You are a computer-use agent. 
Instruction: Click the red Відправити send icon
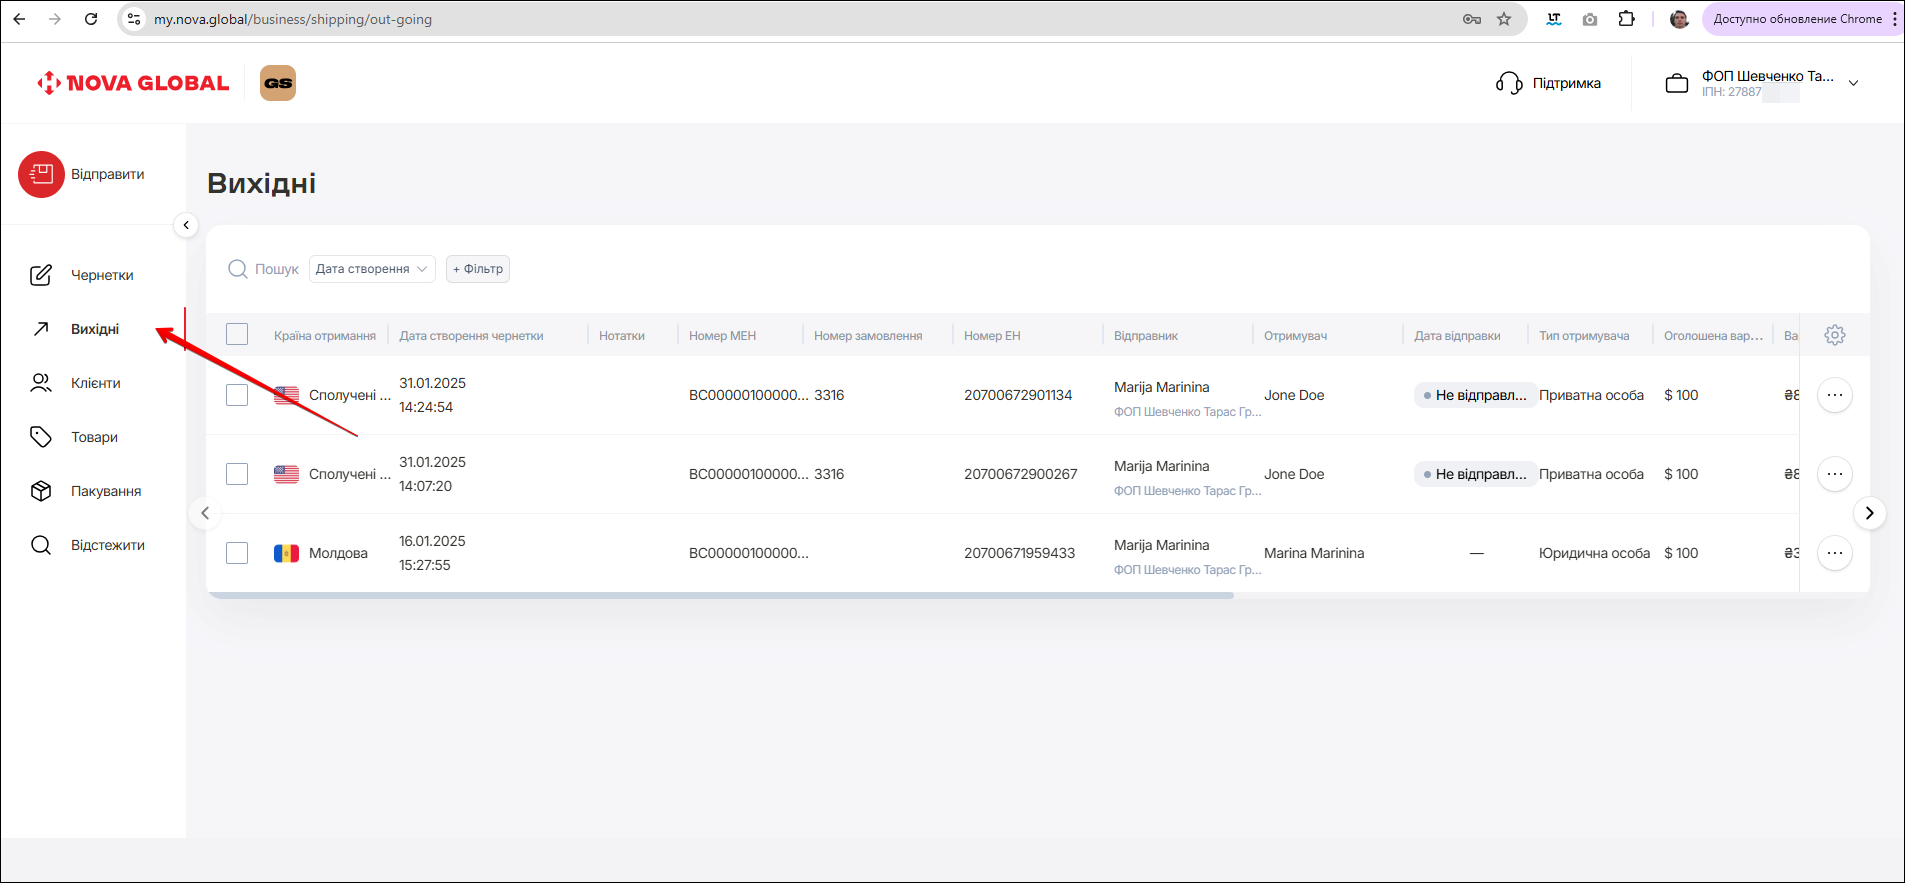tap(41, 175)
